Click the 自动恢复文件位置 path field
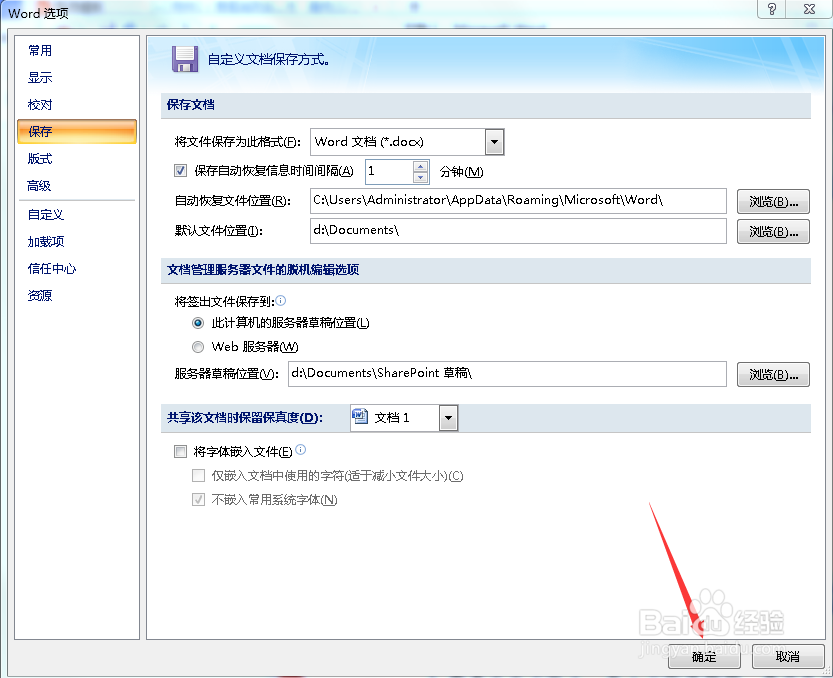 click(518, 201)
